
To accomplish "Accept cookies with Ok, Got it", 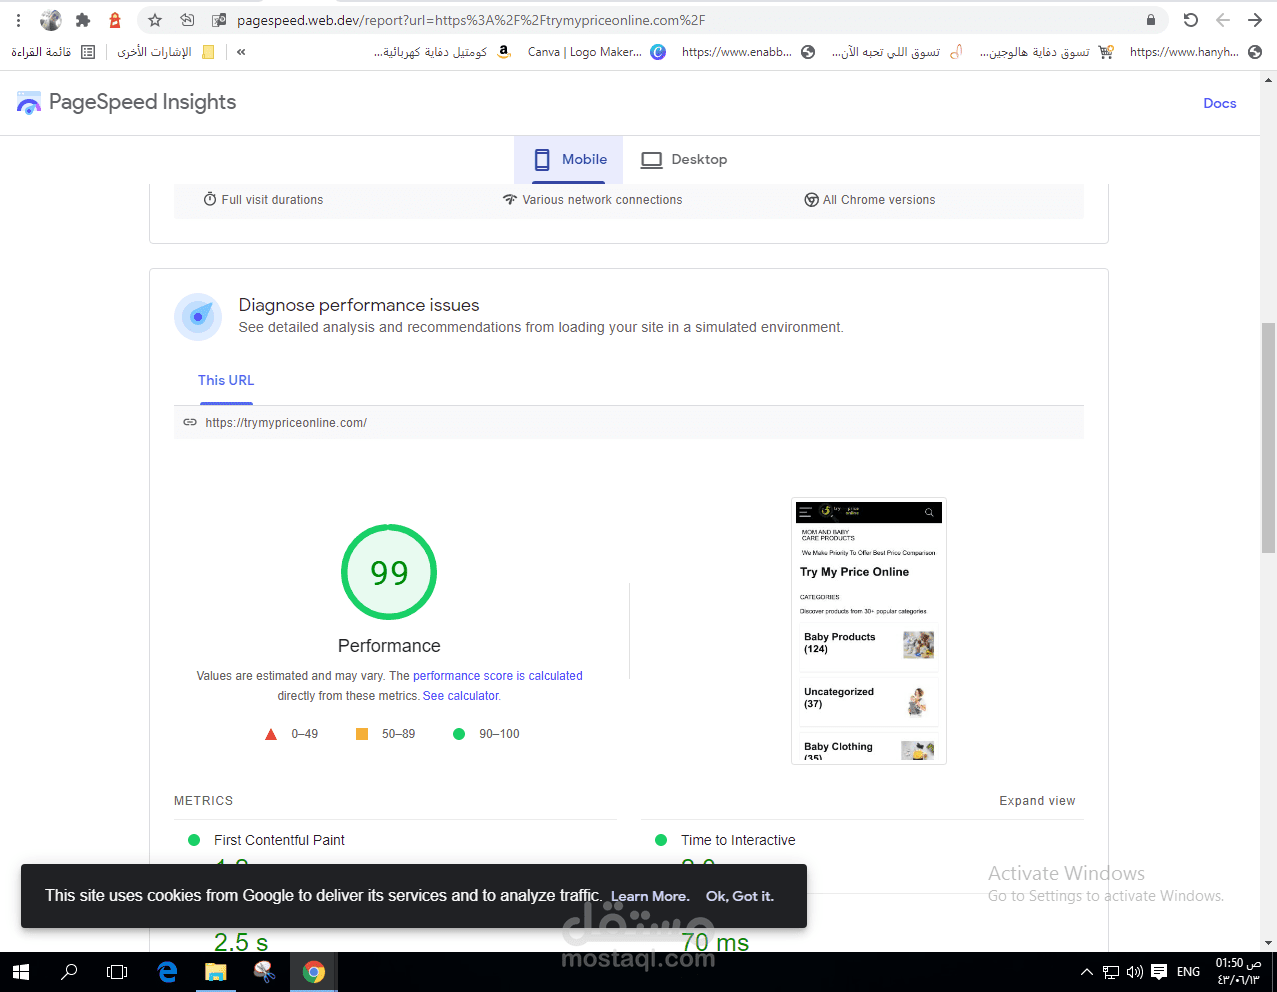I will coord(740,897).
